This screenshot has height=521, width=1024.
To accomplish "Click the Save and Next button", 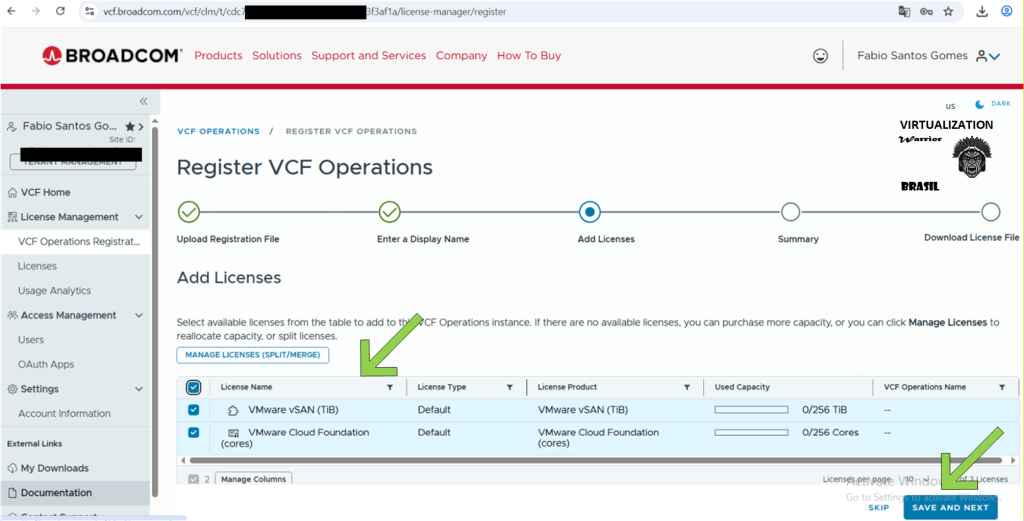I will 949,508.
